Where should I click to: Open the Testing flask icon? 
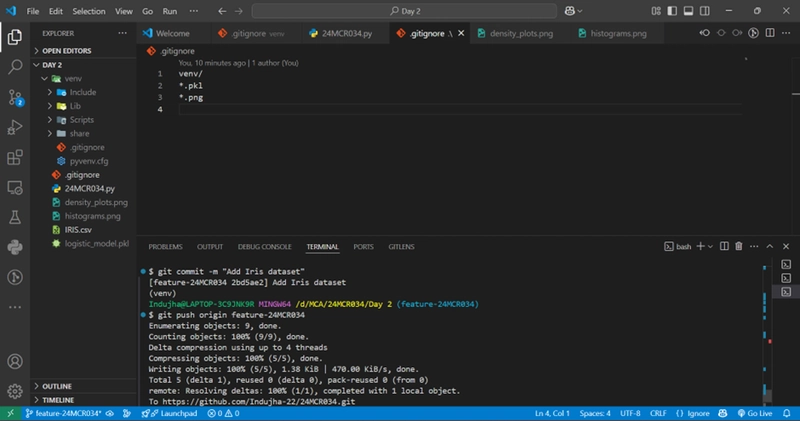[x=15, y=217]
